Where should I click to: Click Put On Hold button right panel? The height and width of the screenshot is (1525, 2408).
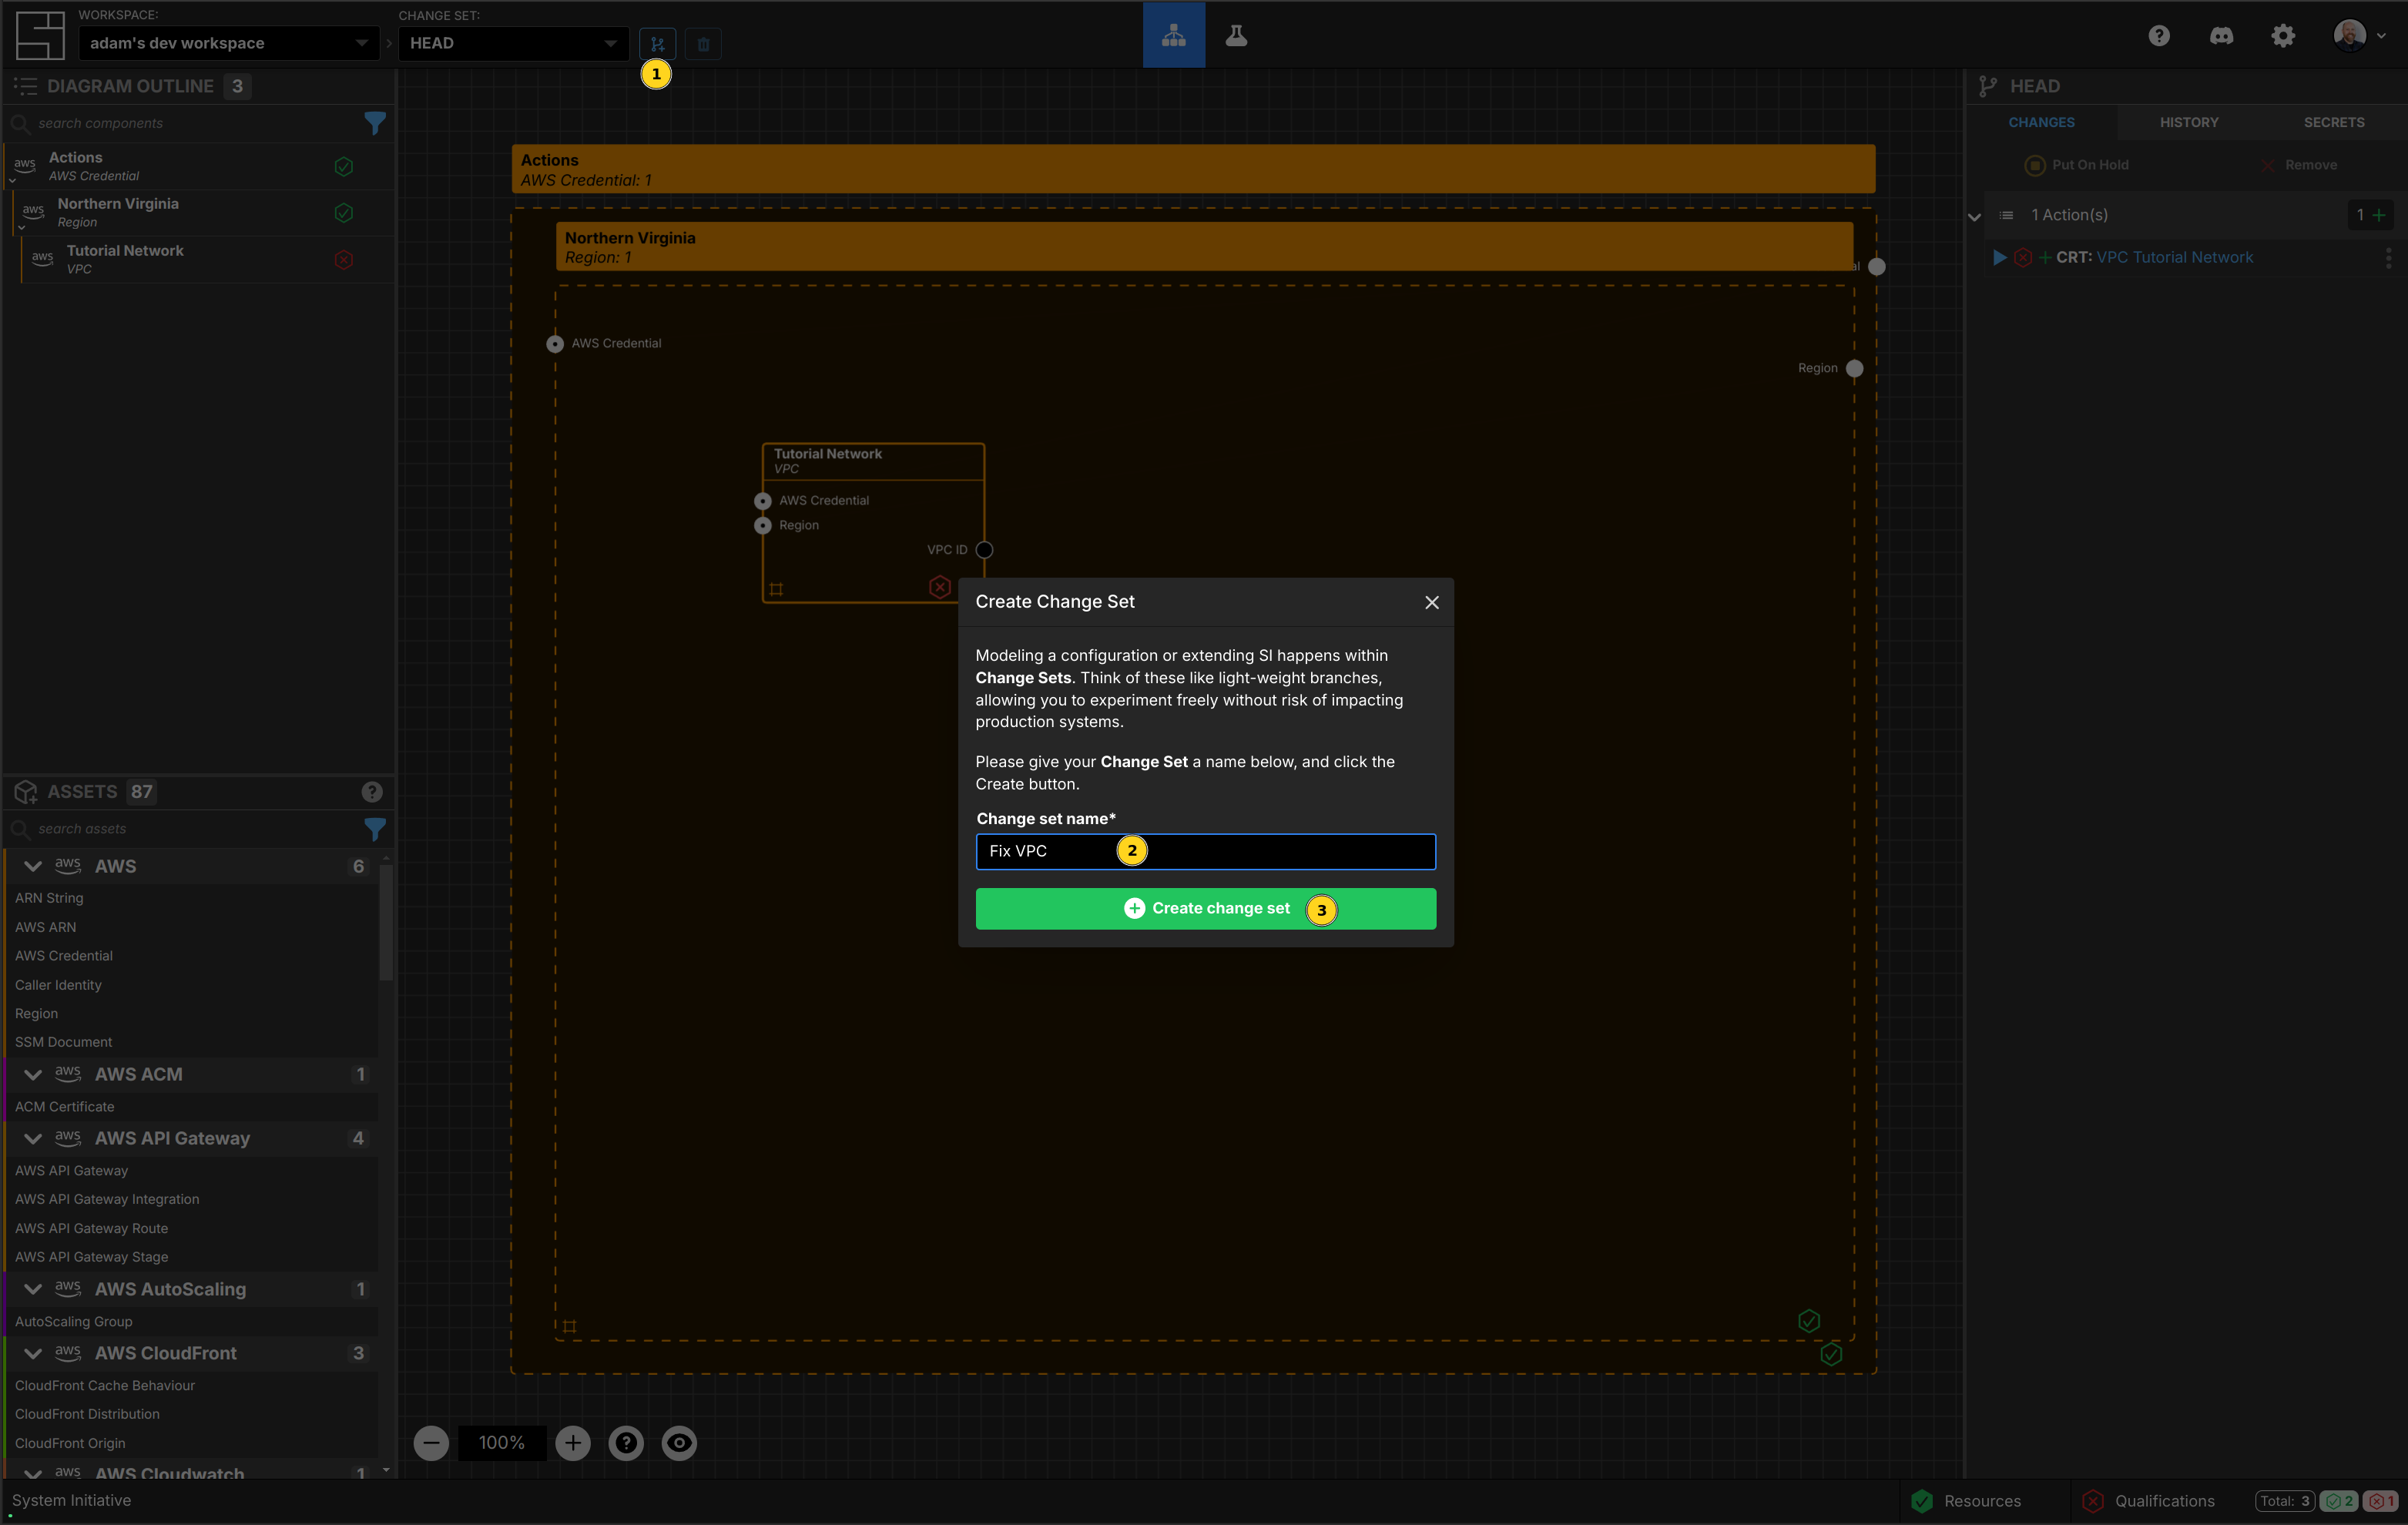[x=2078, y=165]
